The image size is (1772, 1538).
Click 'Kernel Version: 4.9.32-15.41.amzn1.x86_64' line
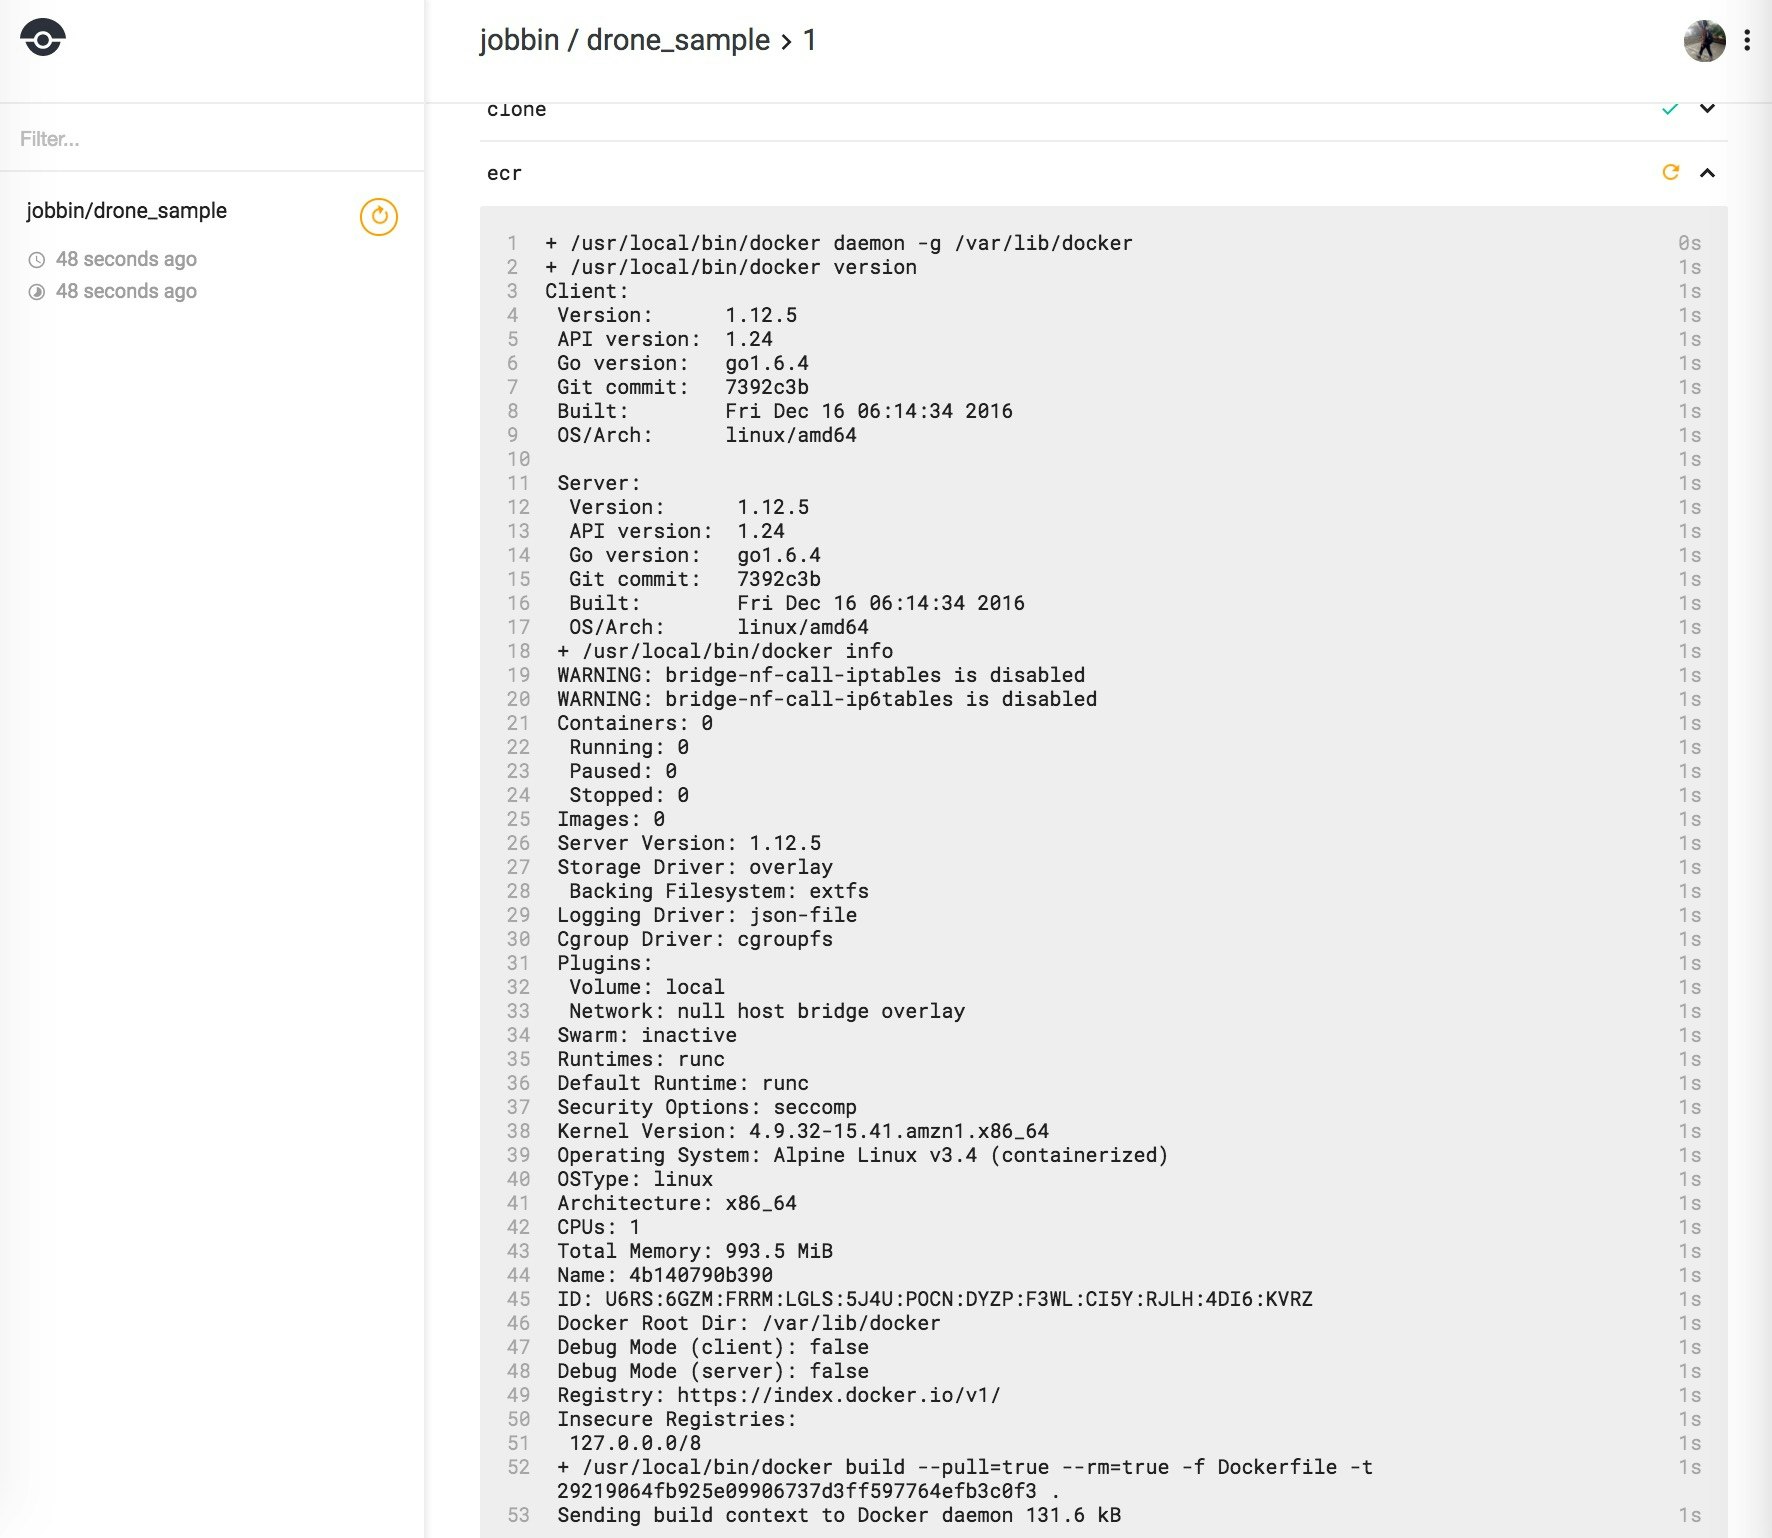[803, 1131]
